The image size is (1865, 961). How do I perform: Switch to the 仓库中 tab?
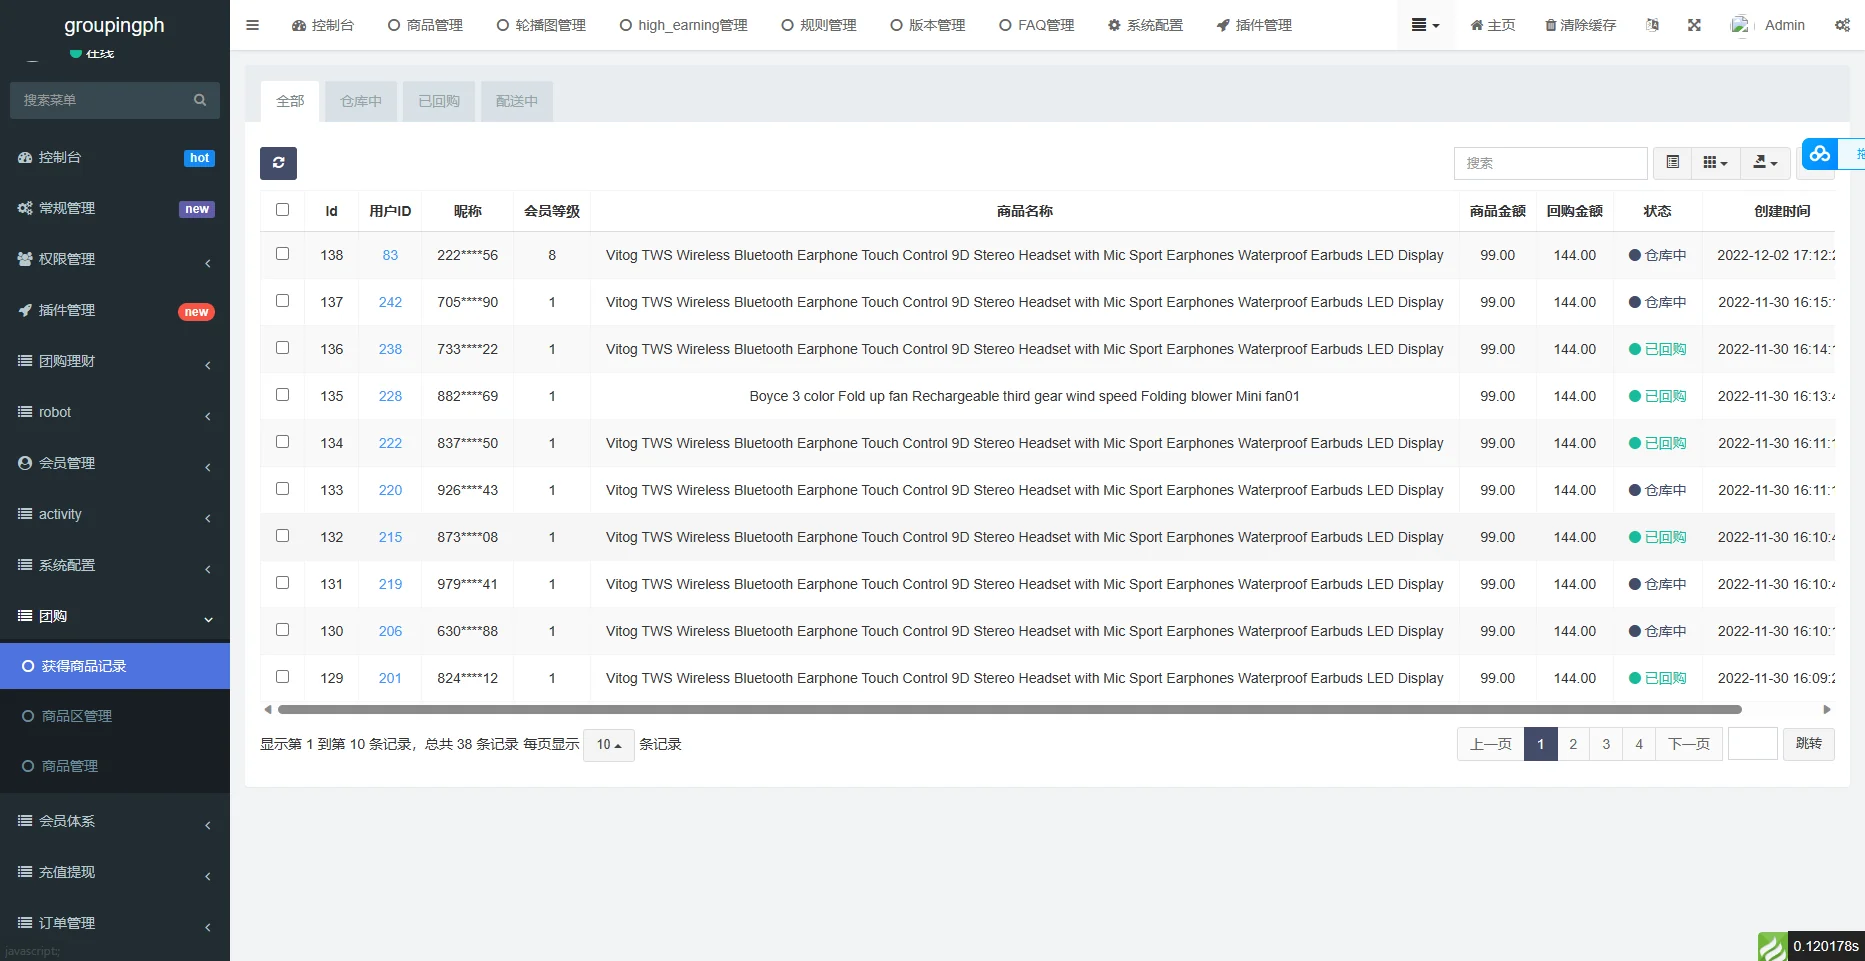coord(361,101)
